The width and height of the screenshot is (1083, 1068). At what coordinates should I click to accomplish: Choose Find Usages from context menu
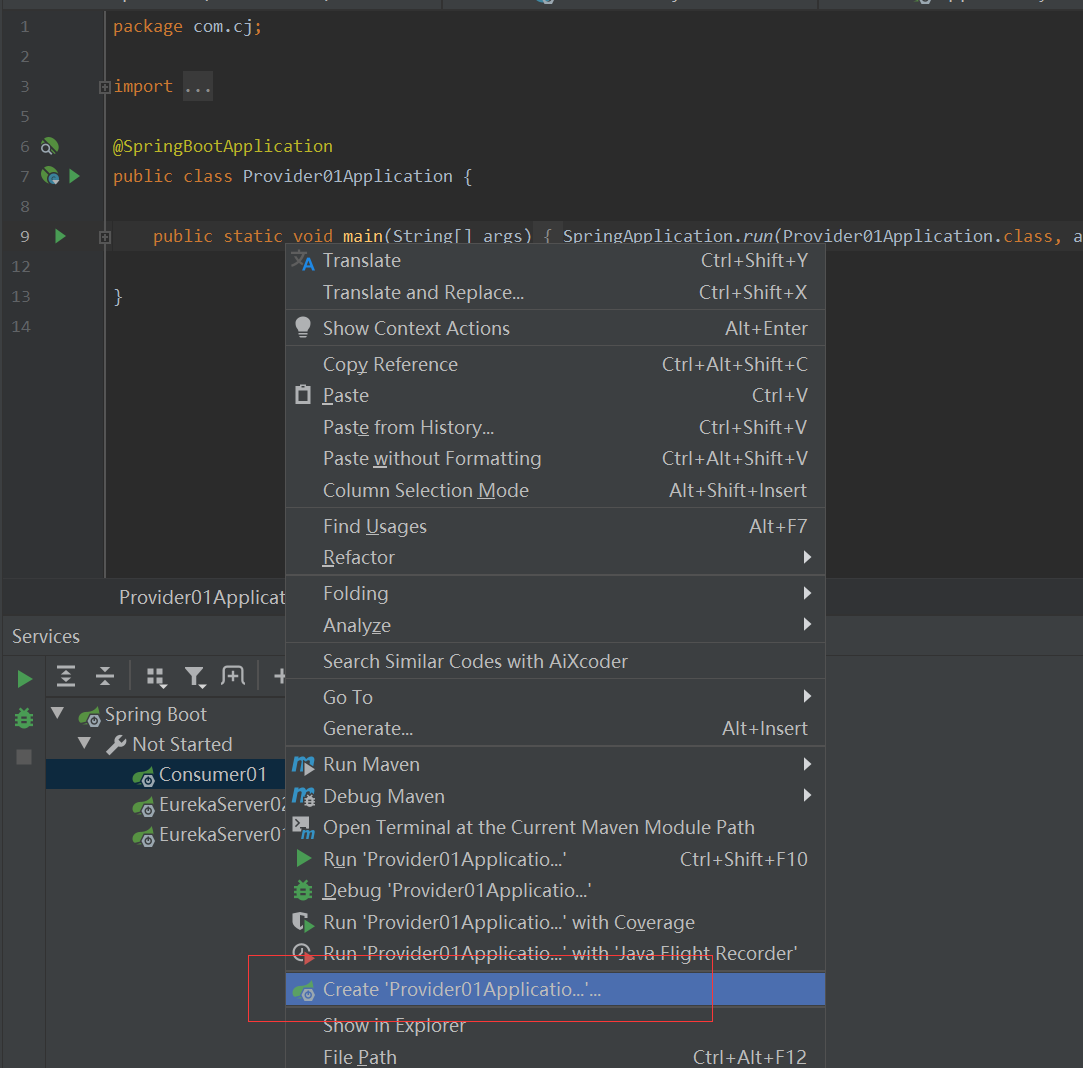(x=375, y=526)
